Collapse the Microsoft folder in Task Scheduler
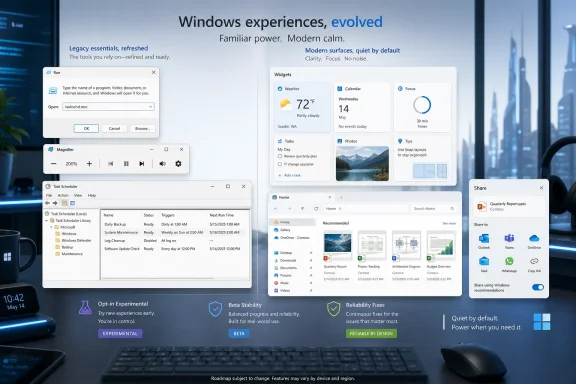The width and height of the screenshot is (576, 384). (x=51, y=227)
